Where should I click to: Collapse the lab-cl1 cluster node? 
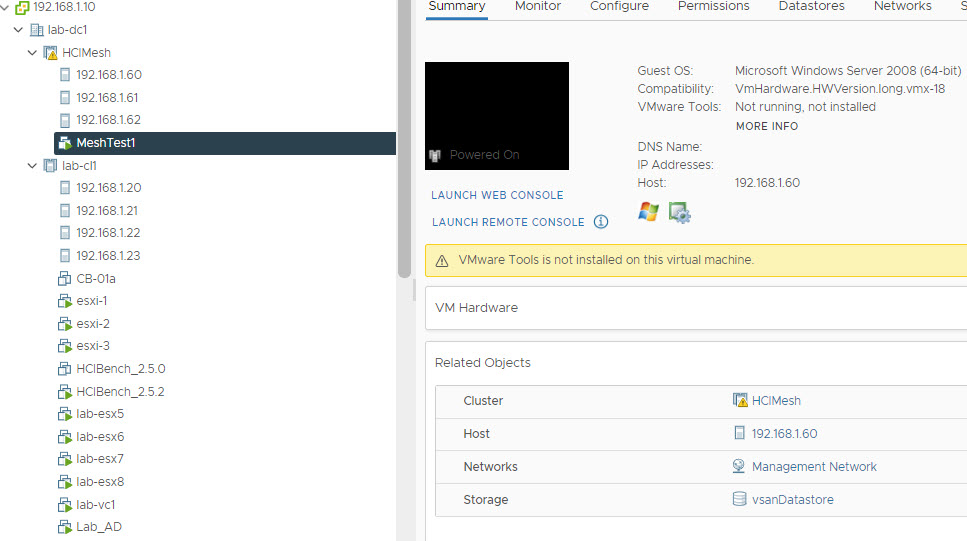click(x=32, y=166)
